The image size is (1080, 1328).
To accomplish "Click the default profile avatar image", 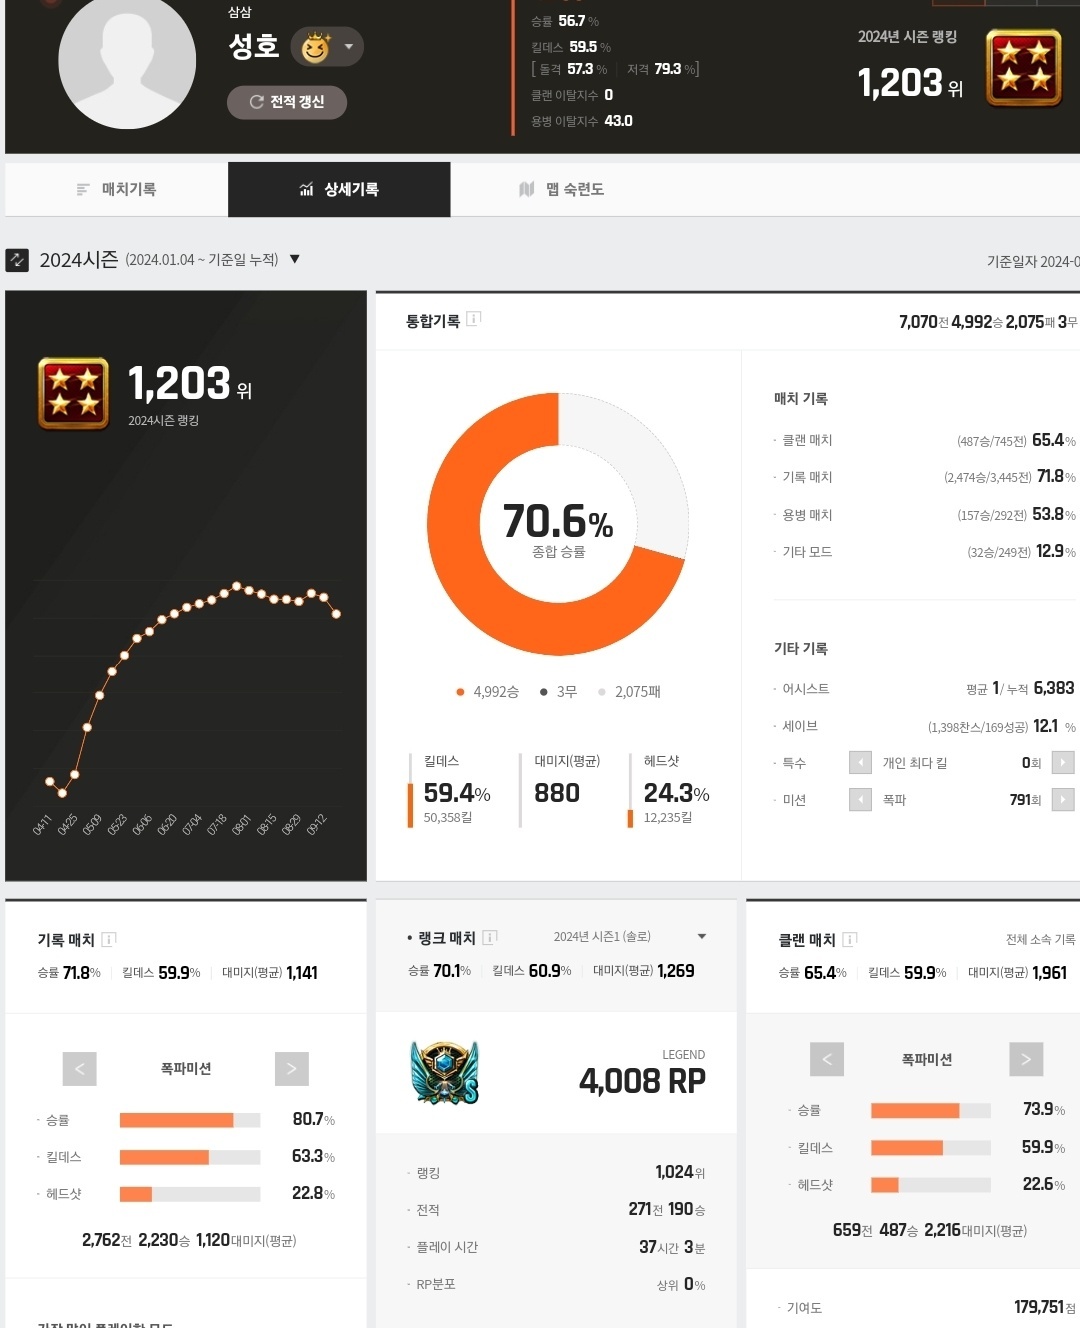I will coord(127,62).
